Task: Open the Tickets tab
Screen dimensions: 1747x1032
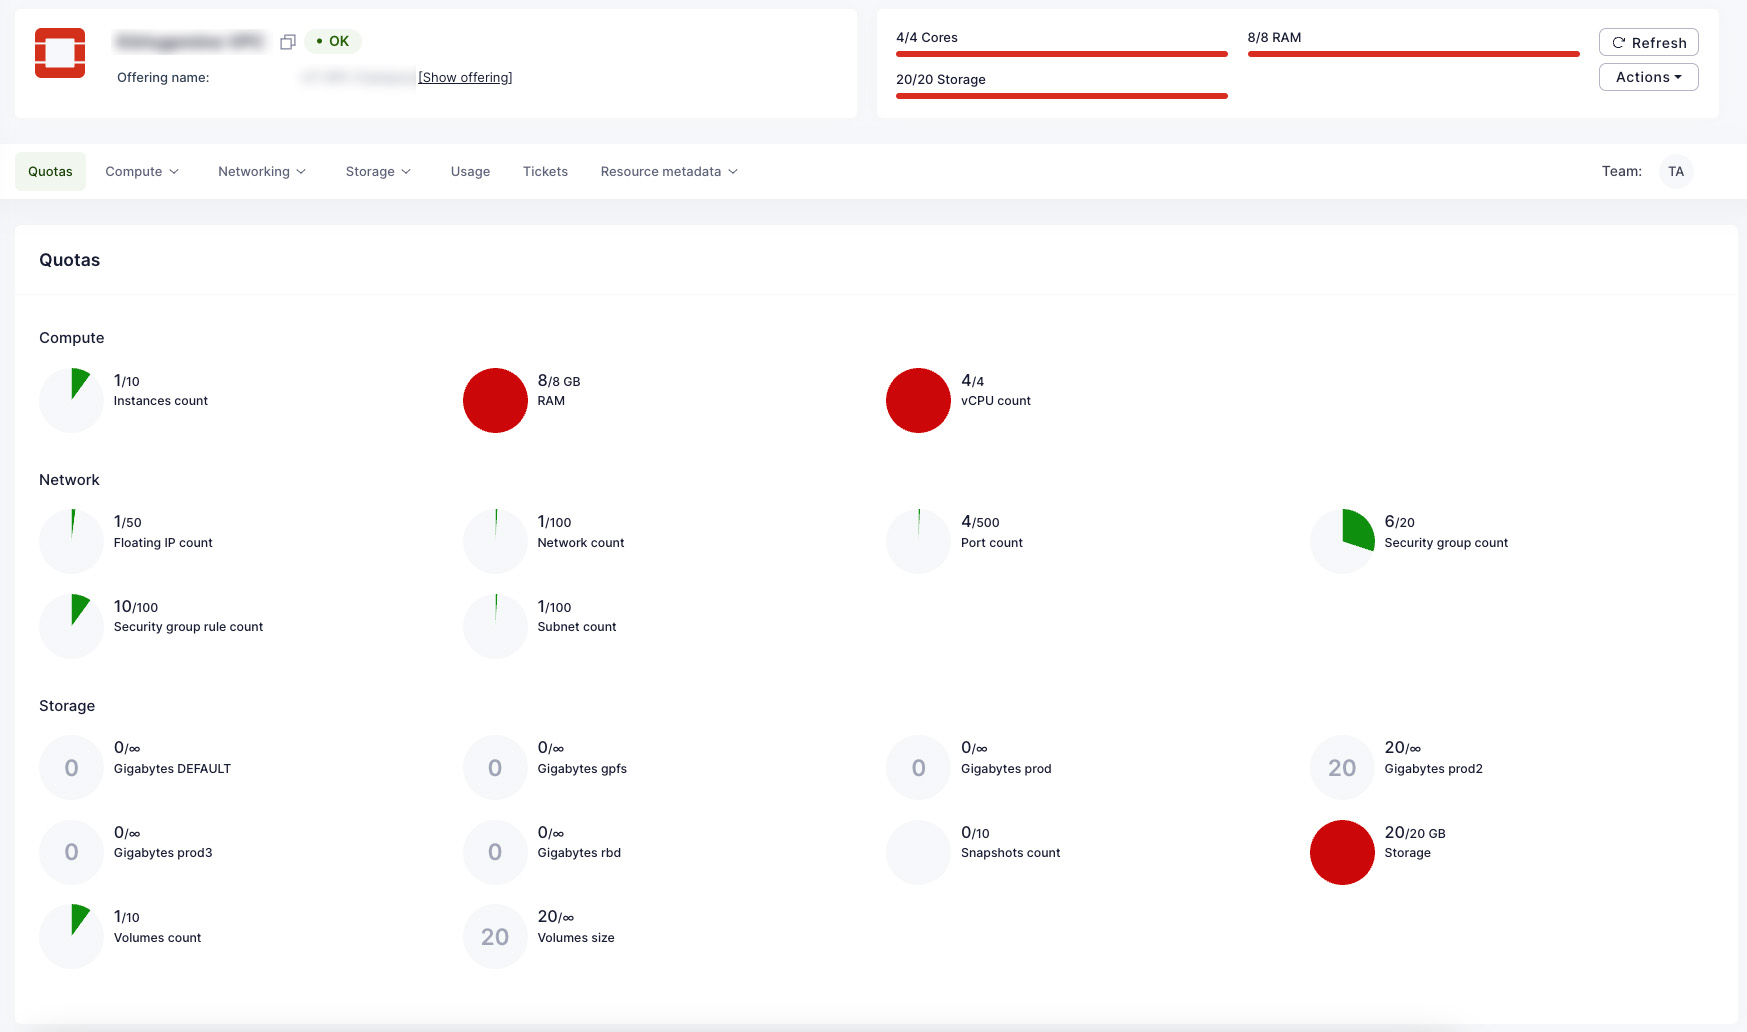Action: pyautogui.click(x=545, y=172)
